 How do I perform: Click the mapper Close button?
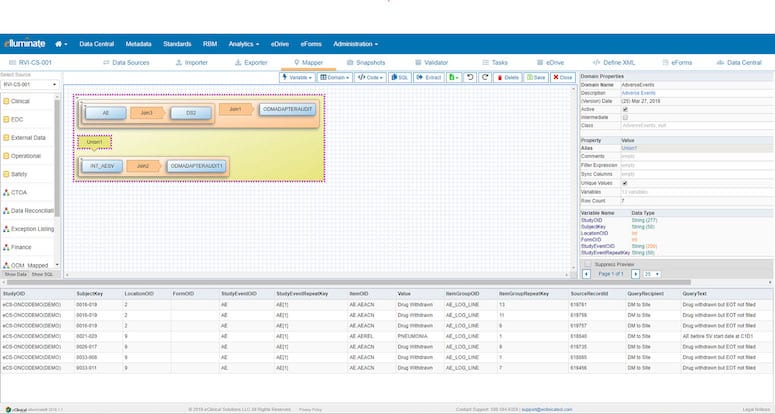[x=562, y=78]
